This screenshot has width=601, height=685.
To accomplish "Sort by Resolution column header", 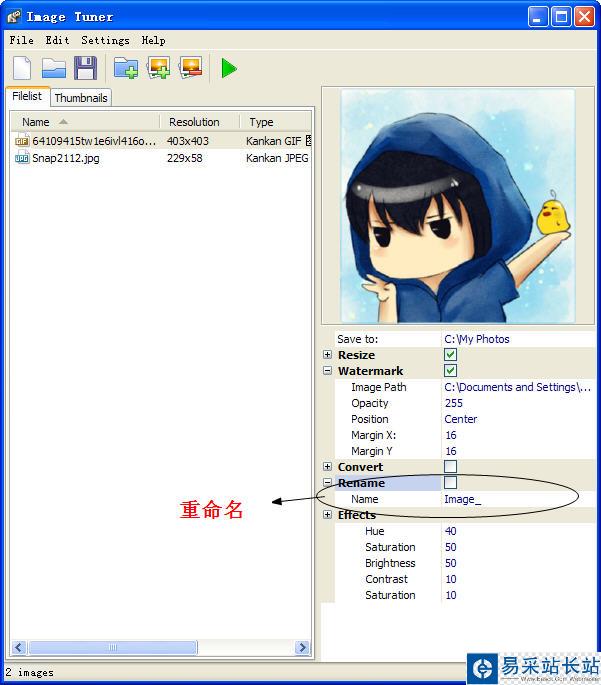I will (x=200, y=122).
